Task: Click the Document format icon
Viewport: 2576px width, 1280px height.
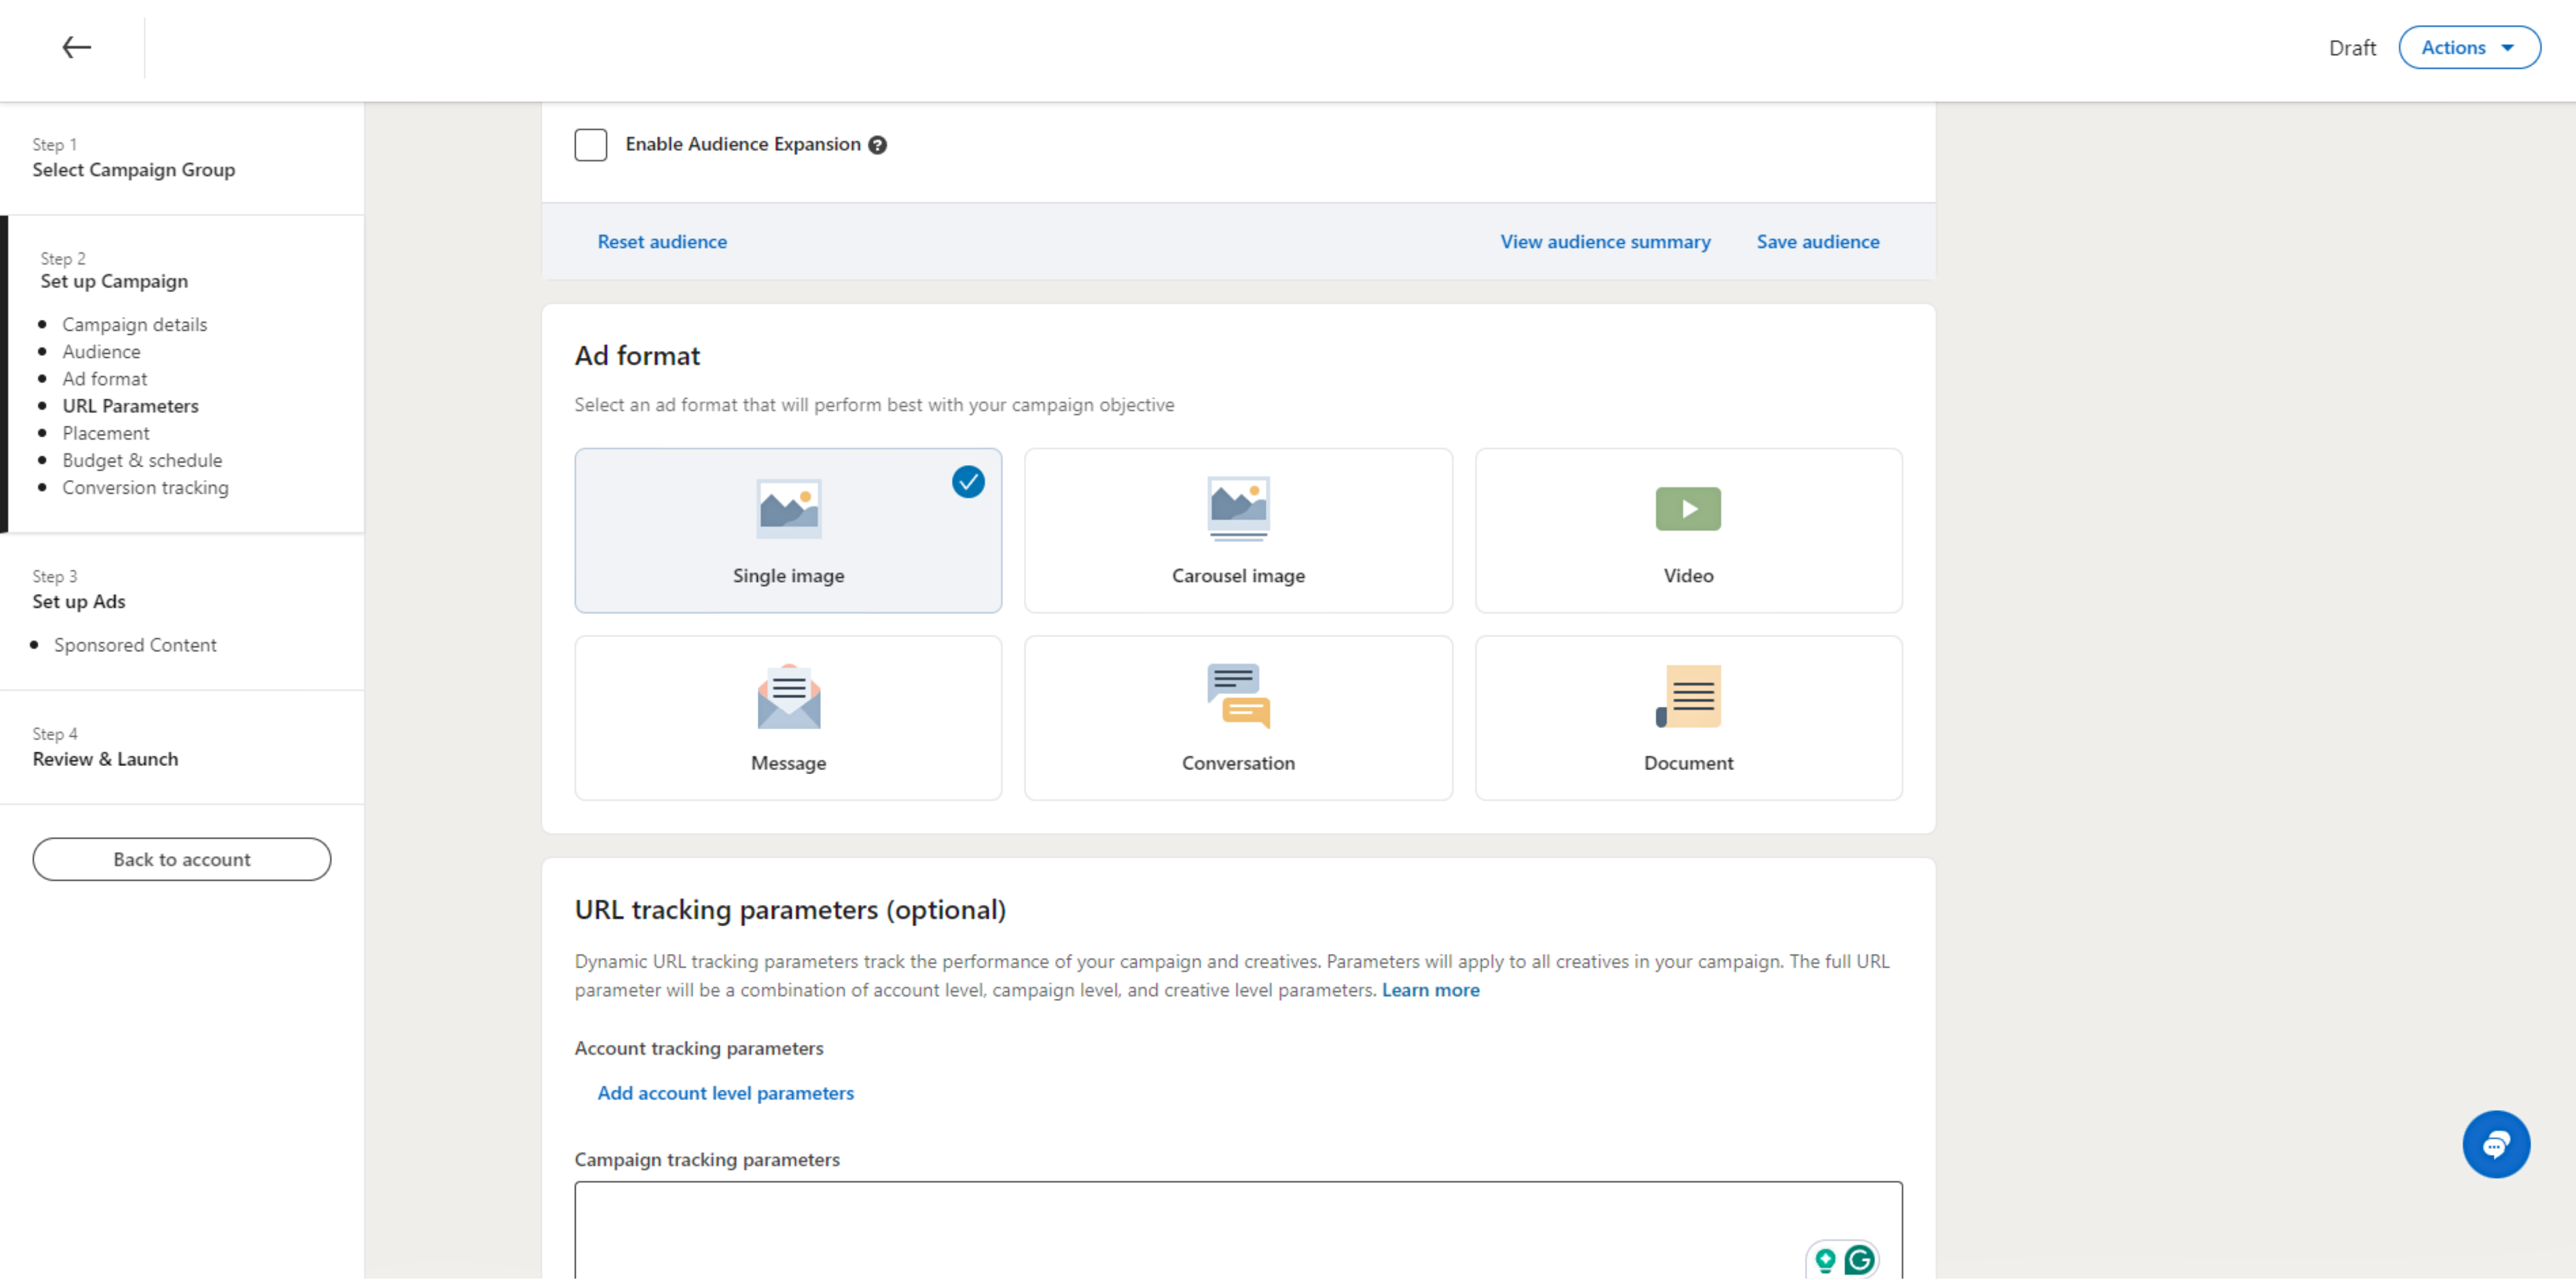Action: (x=1688, y=696)
